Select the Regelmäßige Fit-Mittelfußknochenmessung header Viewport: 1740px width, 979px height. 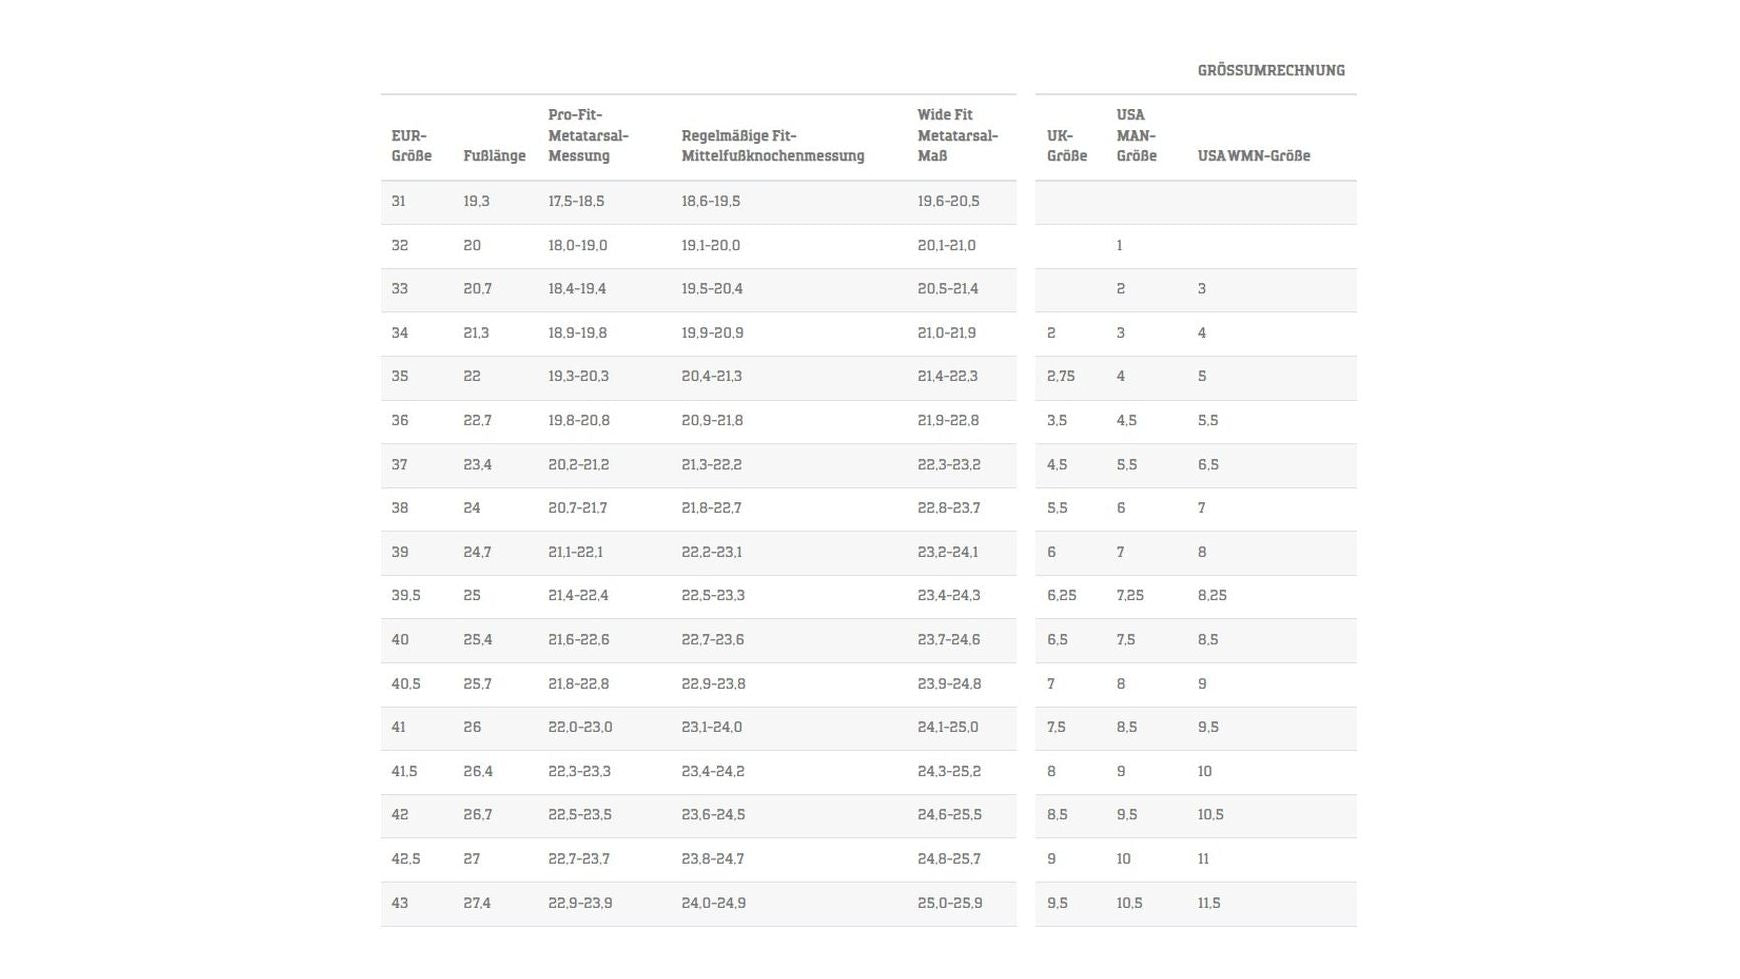[772, 146]
